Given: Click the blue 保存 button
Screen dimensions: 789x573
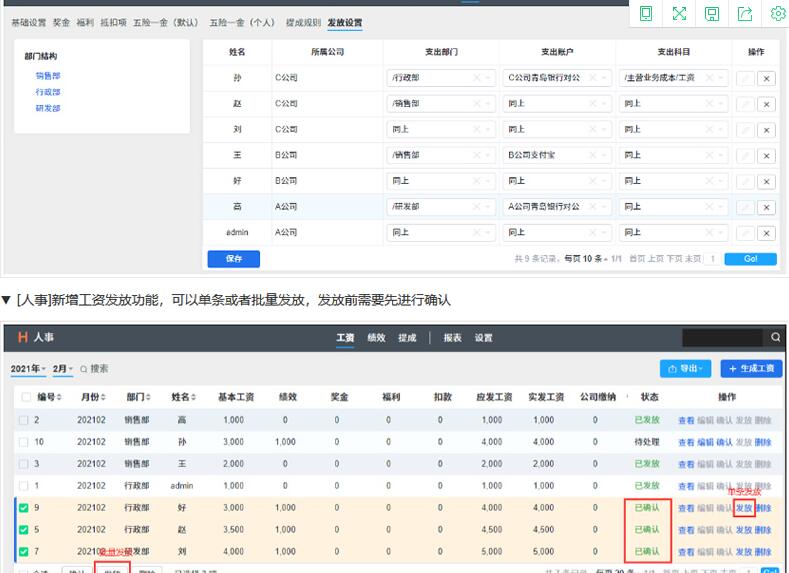Looking at the screenshot, I should tap(233, 259).
